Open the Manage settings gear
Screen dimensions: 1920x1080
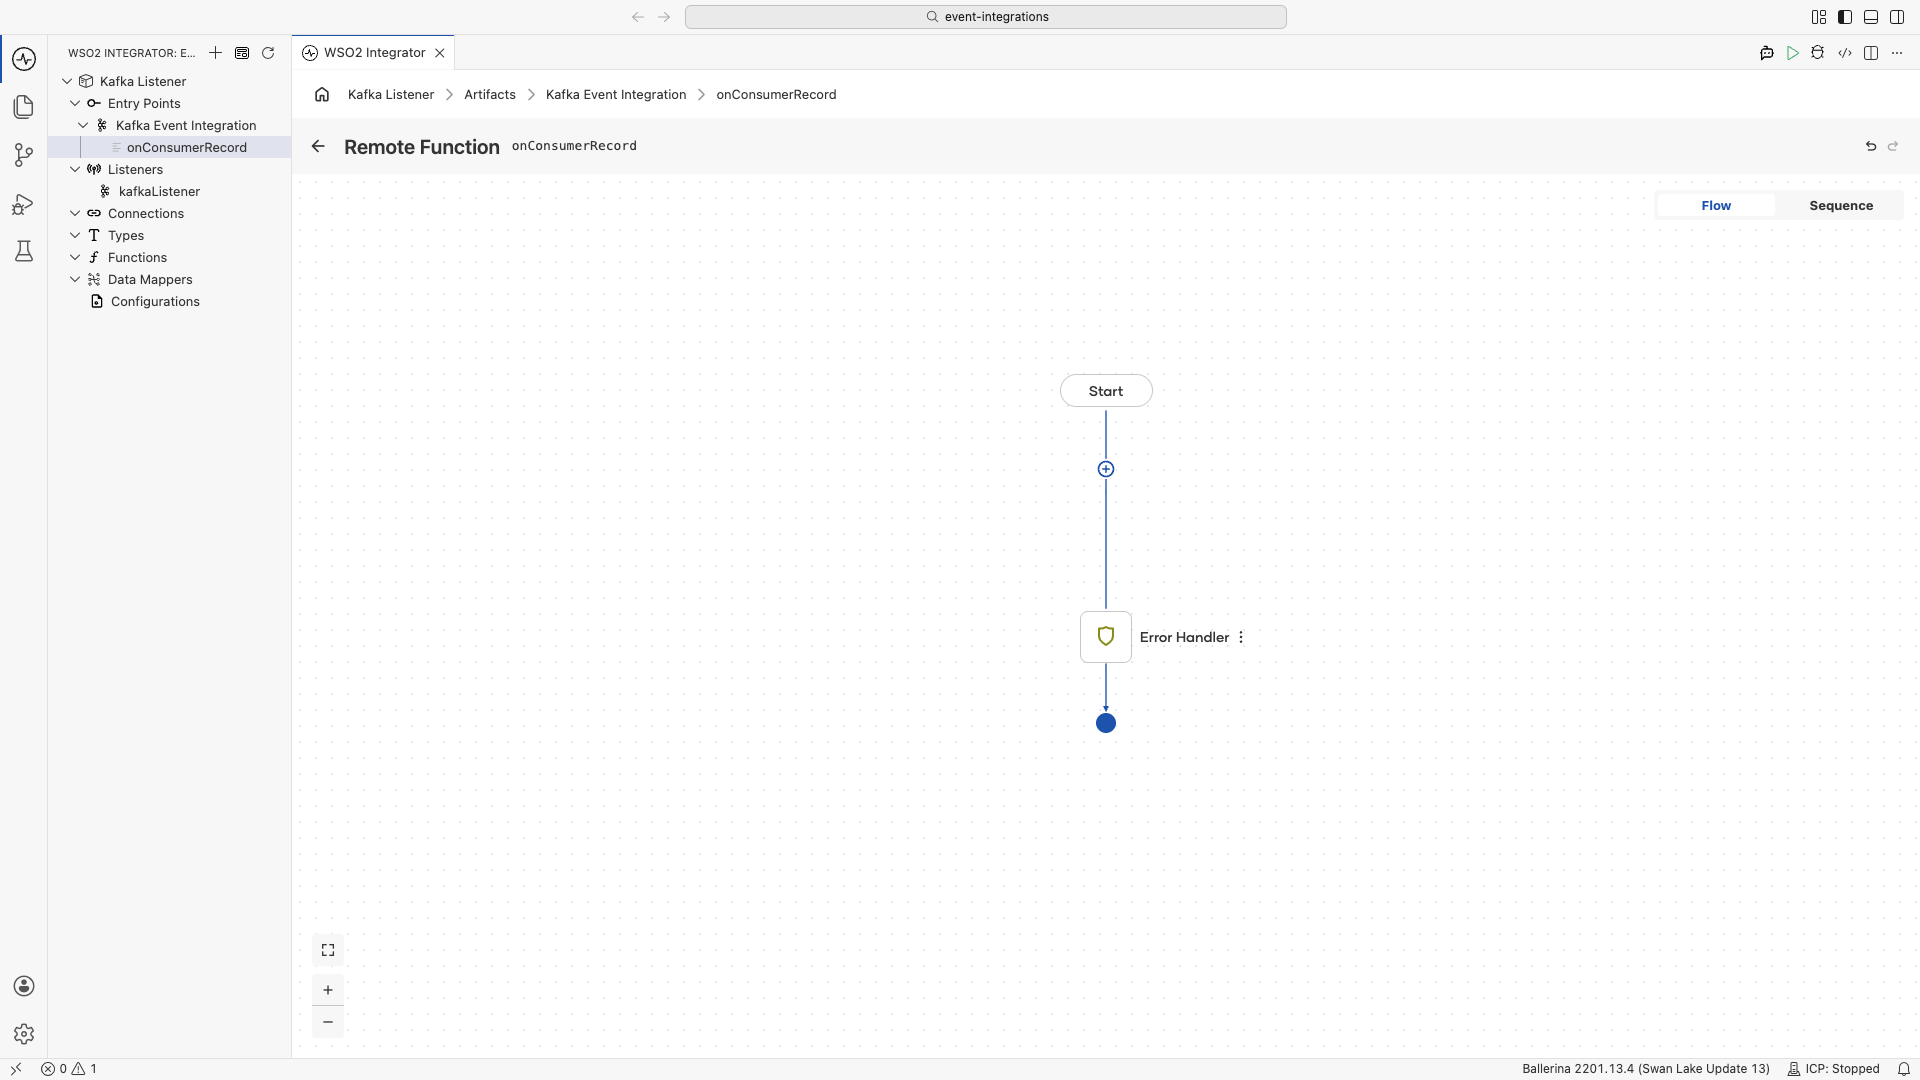tap(24, 1034)
